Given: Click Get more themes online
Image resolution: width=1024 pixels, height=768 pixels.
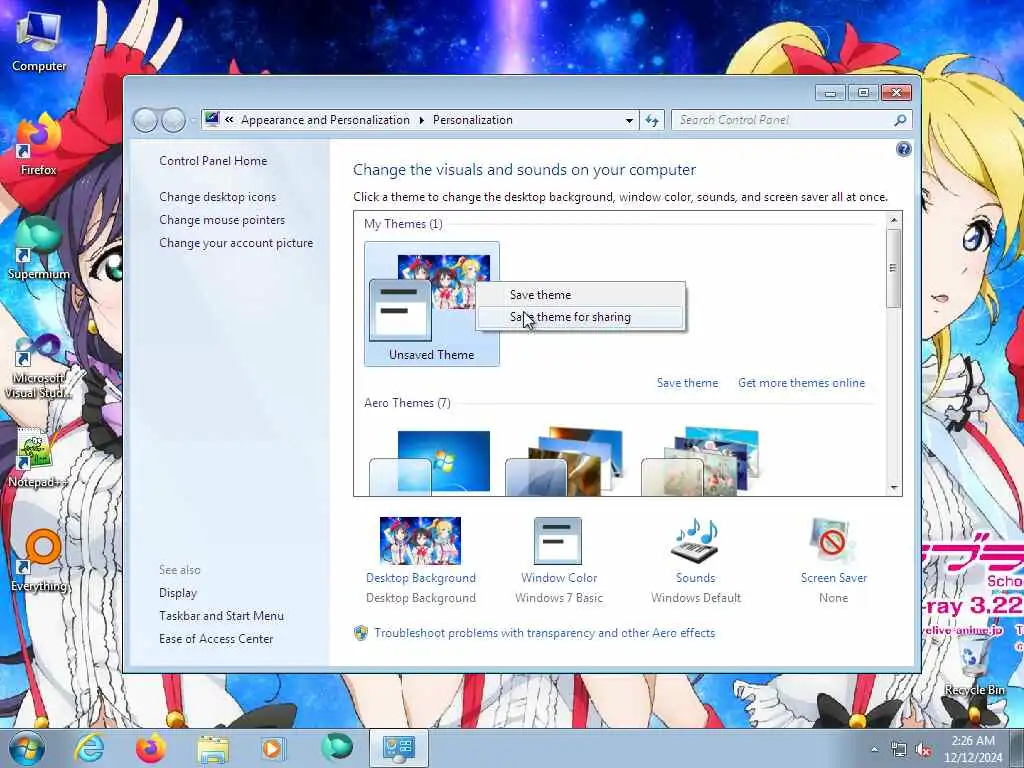Looking at the screenshot, I should click(x=801, y=383).
